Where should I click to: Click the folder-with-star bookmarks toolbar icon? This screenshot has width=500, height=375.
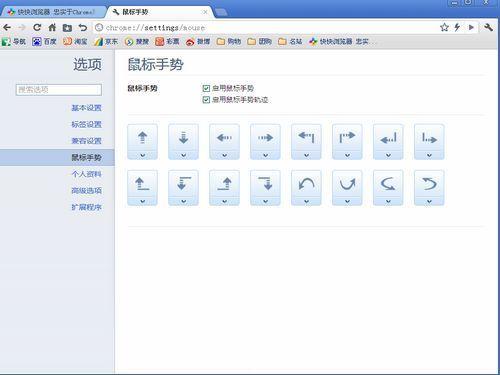pyautogui.click(x=67, y=28)
